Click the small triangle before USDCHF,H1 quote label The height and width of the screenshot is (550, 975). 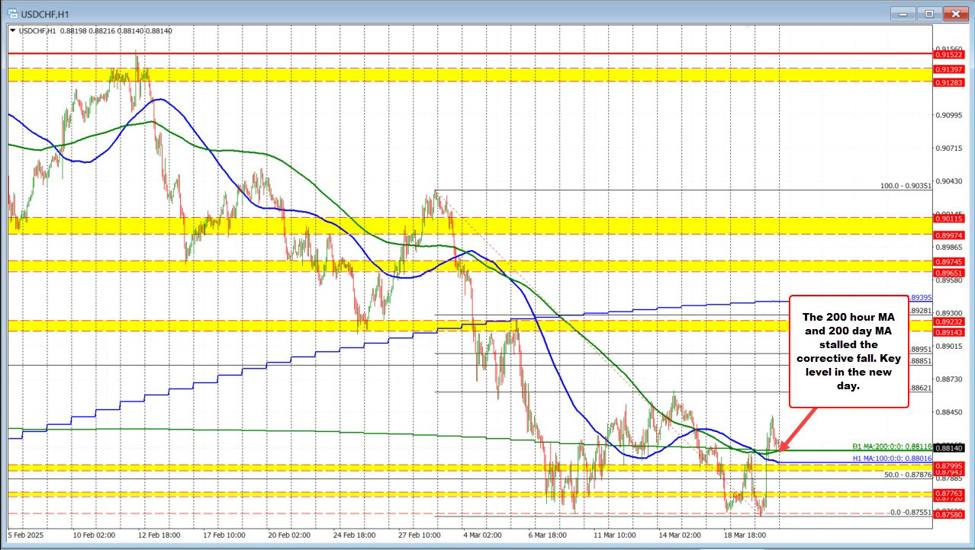pos(12,31)
